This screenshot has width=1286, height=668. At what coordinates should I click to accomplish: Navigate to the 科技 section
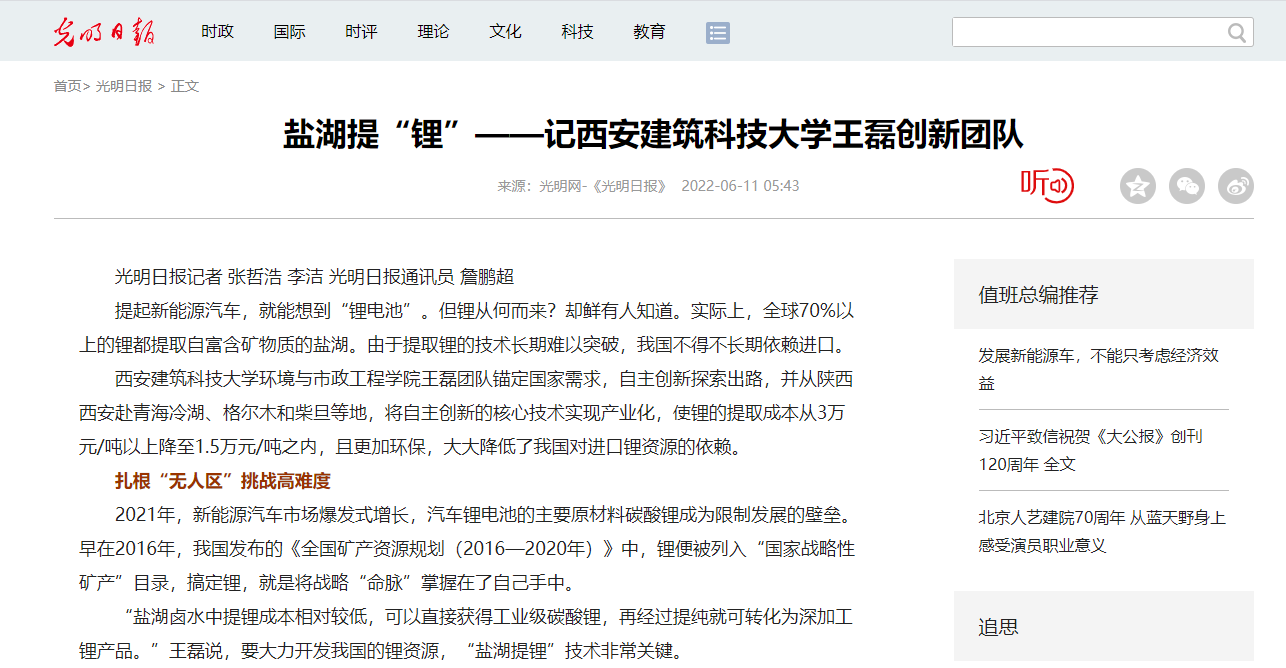pyautogui.click(x=577, y=32)
